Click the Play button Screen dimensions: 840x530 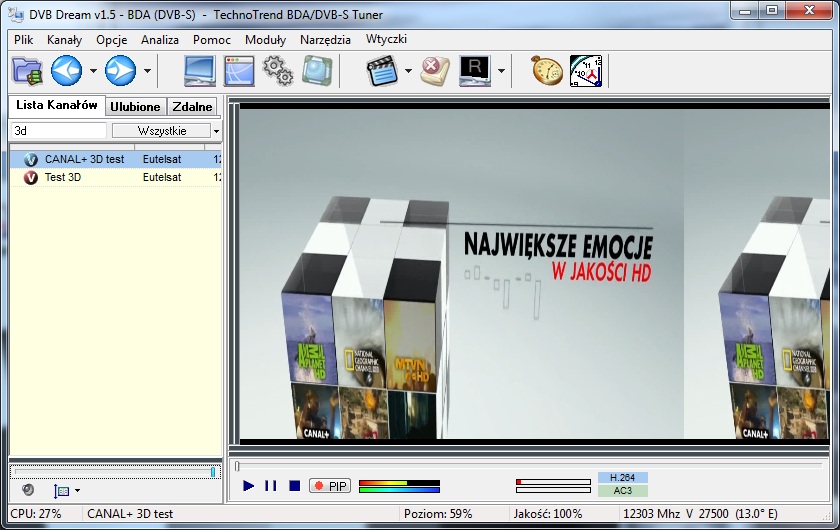tap(248, 486)
